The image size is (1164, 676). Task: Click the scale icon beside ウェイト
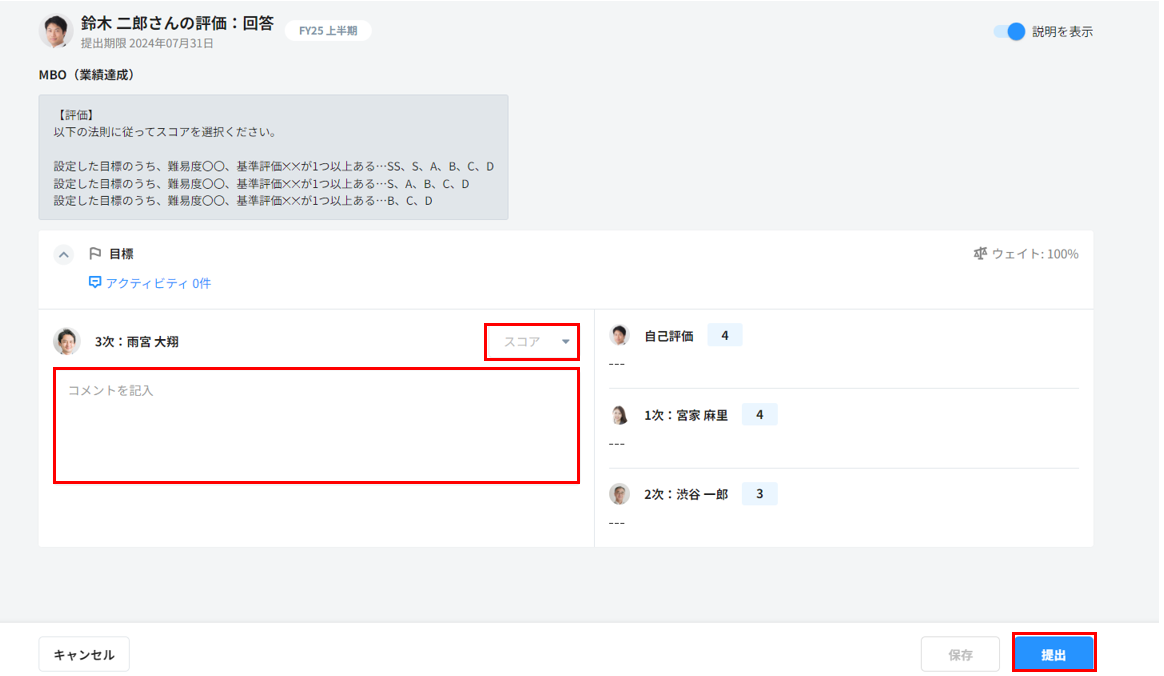coord(980,254)
